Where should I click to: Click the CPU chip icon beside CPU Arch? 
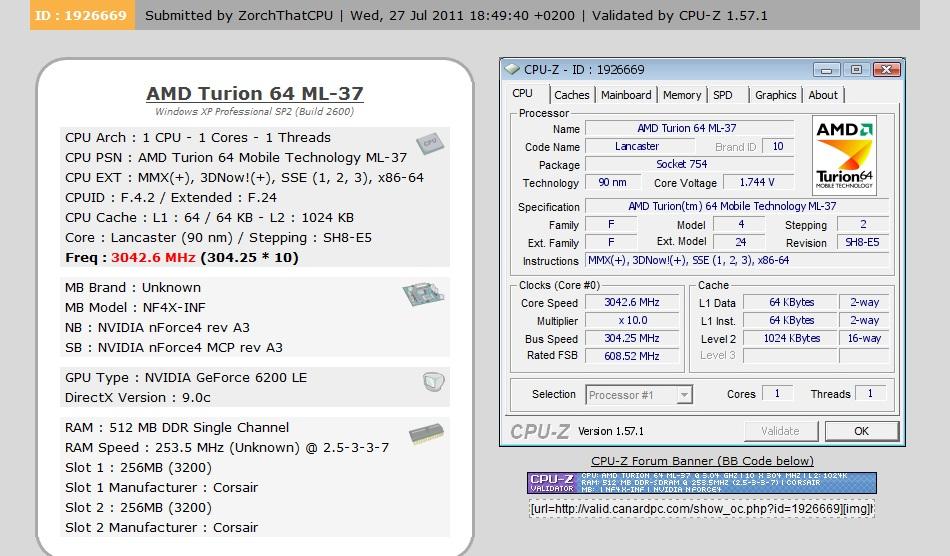coord(430,143)
